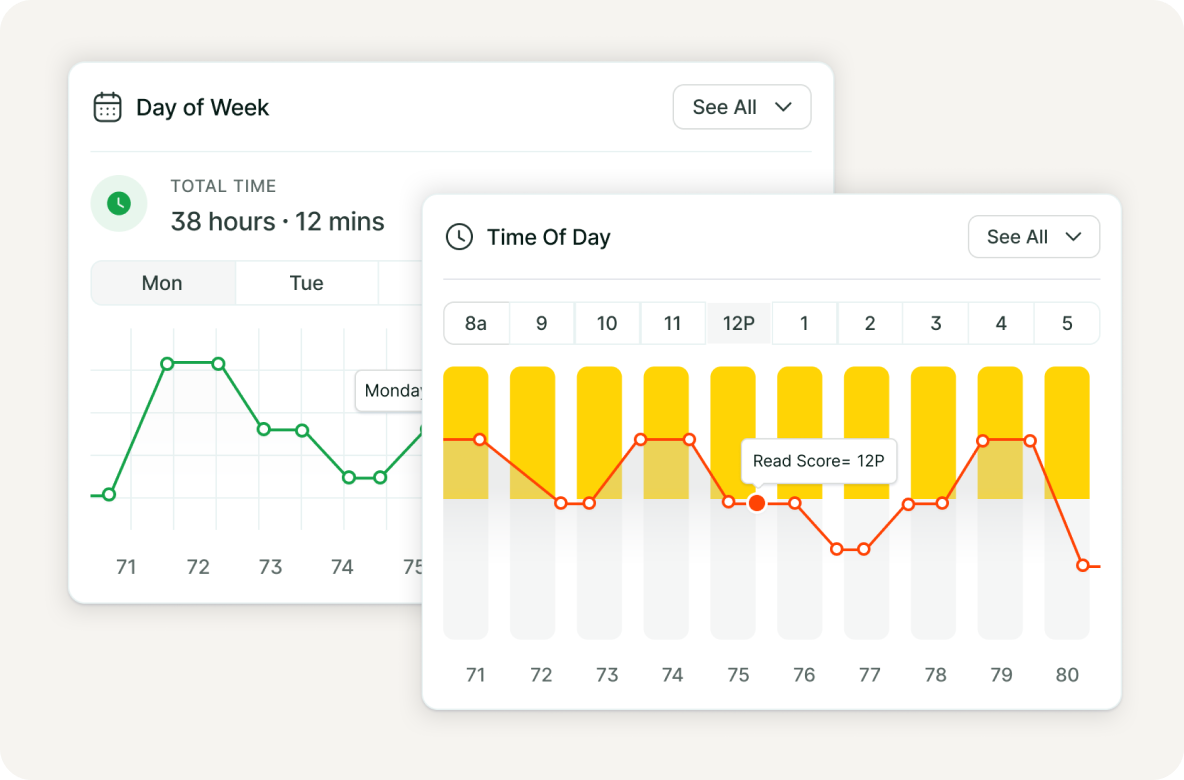This screenshot has width=1184, height=780.
Task: Click the chevron on the Day of Week See All
Action: tap(783, 107)
